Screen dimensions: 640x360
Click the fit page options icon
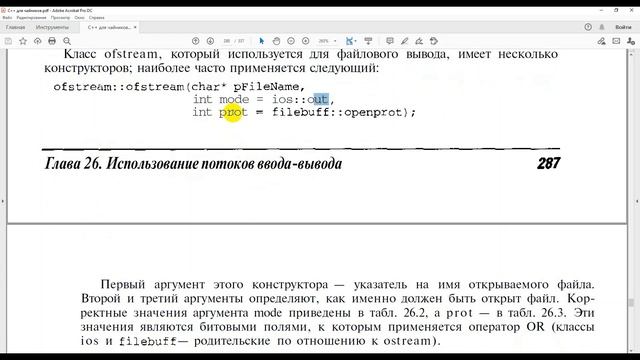tap(351, 41)
